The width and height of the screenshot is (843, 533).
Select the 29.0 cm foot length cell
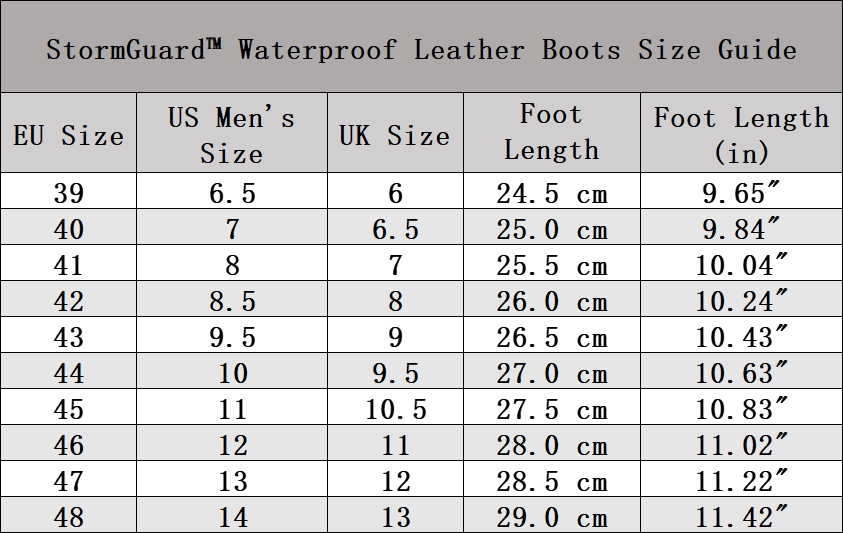[552, 515]
